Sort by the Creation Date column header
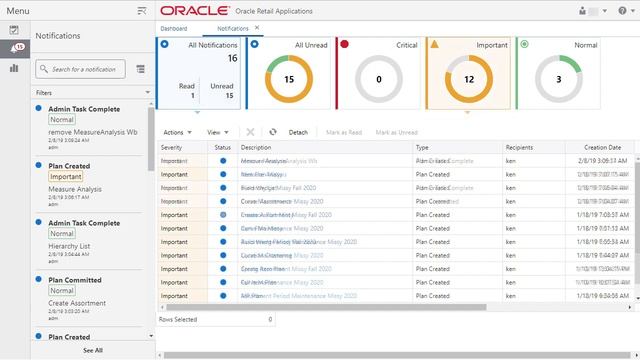This screenshot has width=640, height=360. pos(600,147)
